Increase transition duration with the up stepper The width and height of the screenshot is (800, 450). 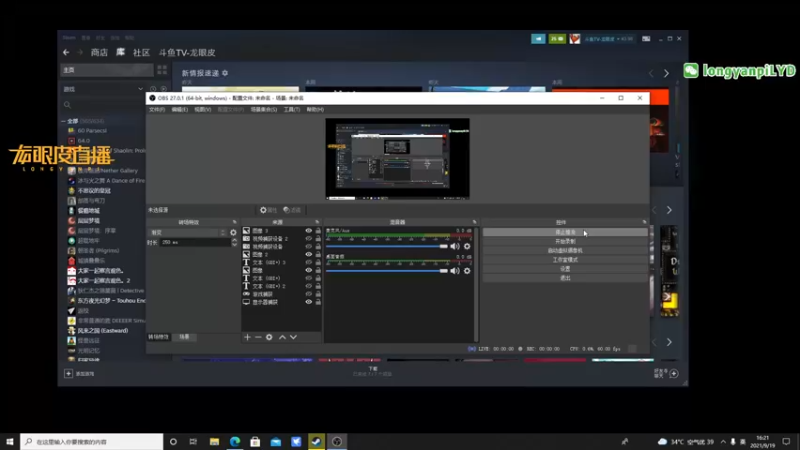[x=234, y=240]
